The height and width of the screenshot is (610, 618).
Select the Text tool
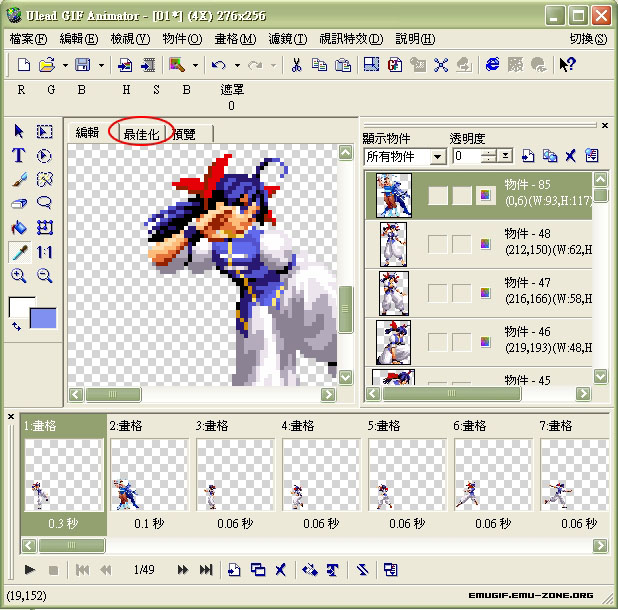point(19,155)
